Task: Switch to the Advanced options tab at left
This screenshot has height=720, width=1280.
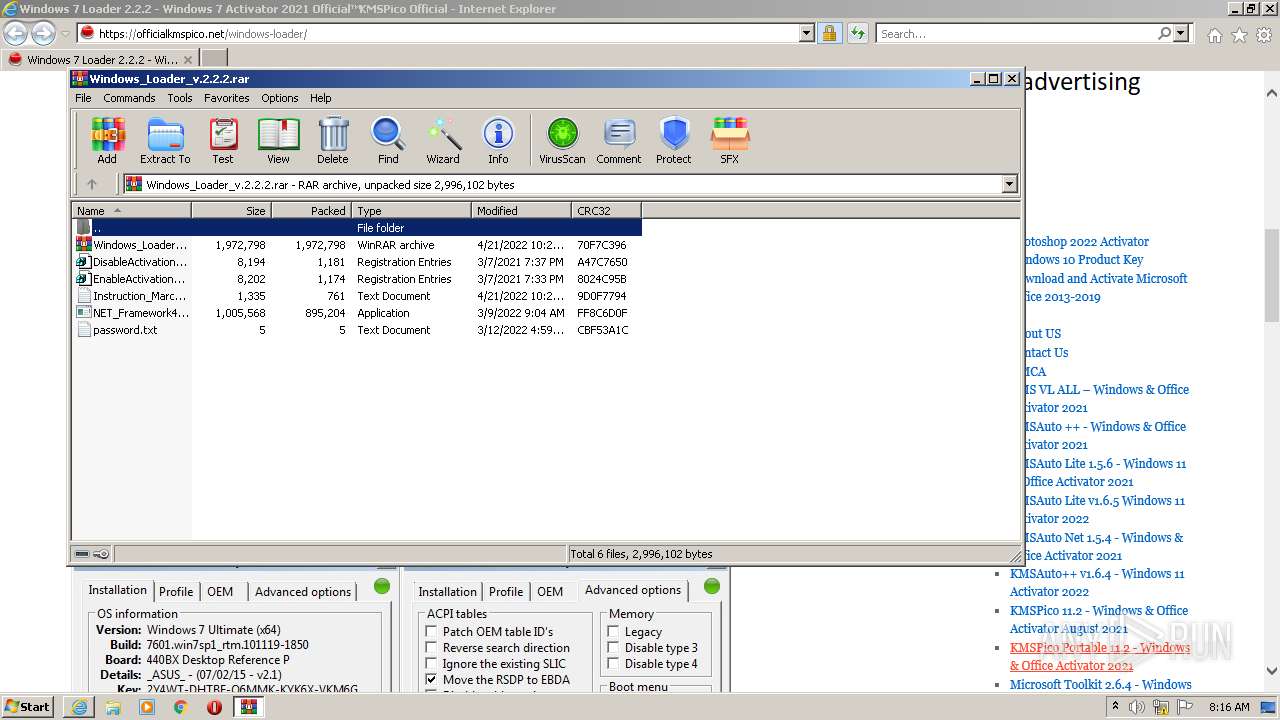Action: [x=303, y=591]
